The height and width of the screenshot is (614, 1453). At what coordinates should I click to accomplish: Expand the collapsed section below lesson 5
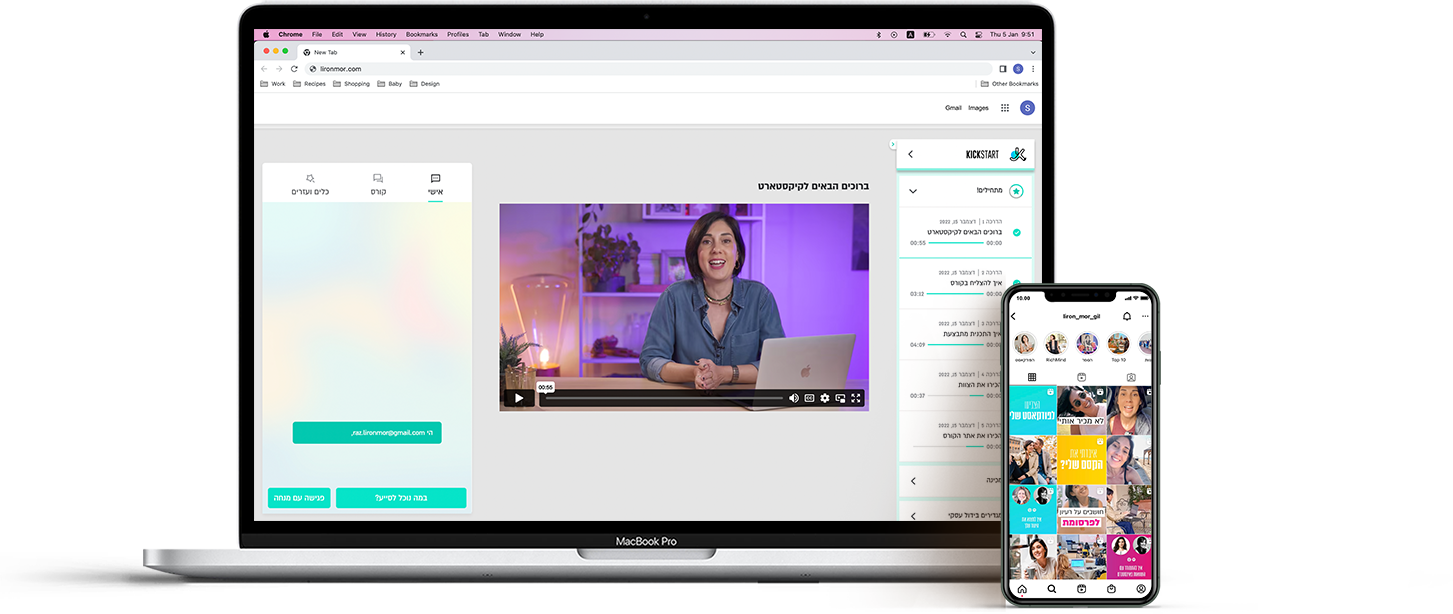[912, 481]
